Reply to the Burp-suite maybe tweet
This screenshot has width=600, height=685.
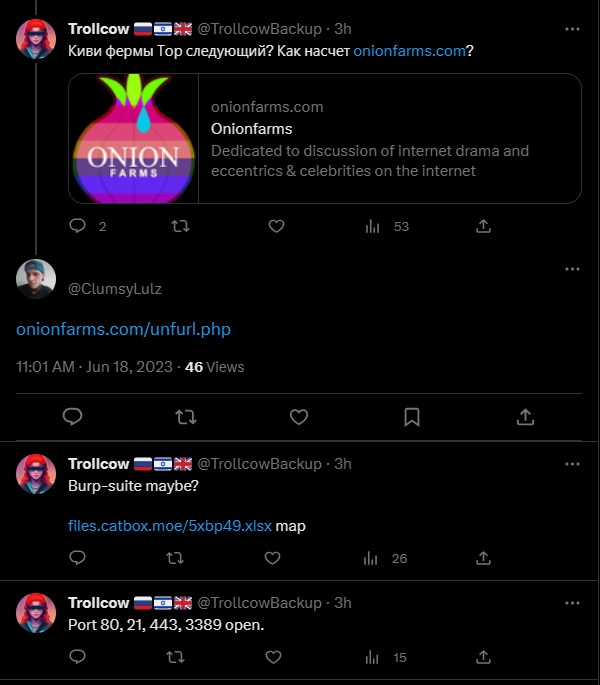pyautogui.click(x=77, y=558)
